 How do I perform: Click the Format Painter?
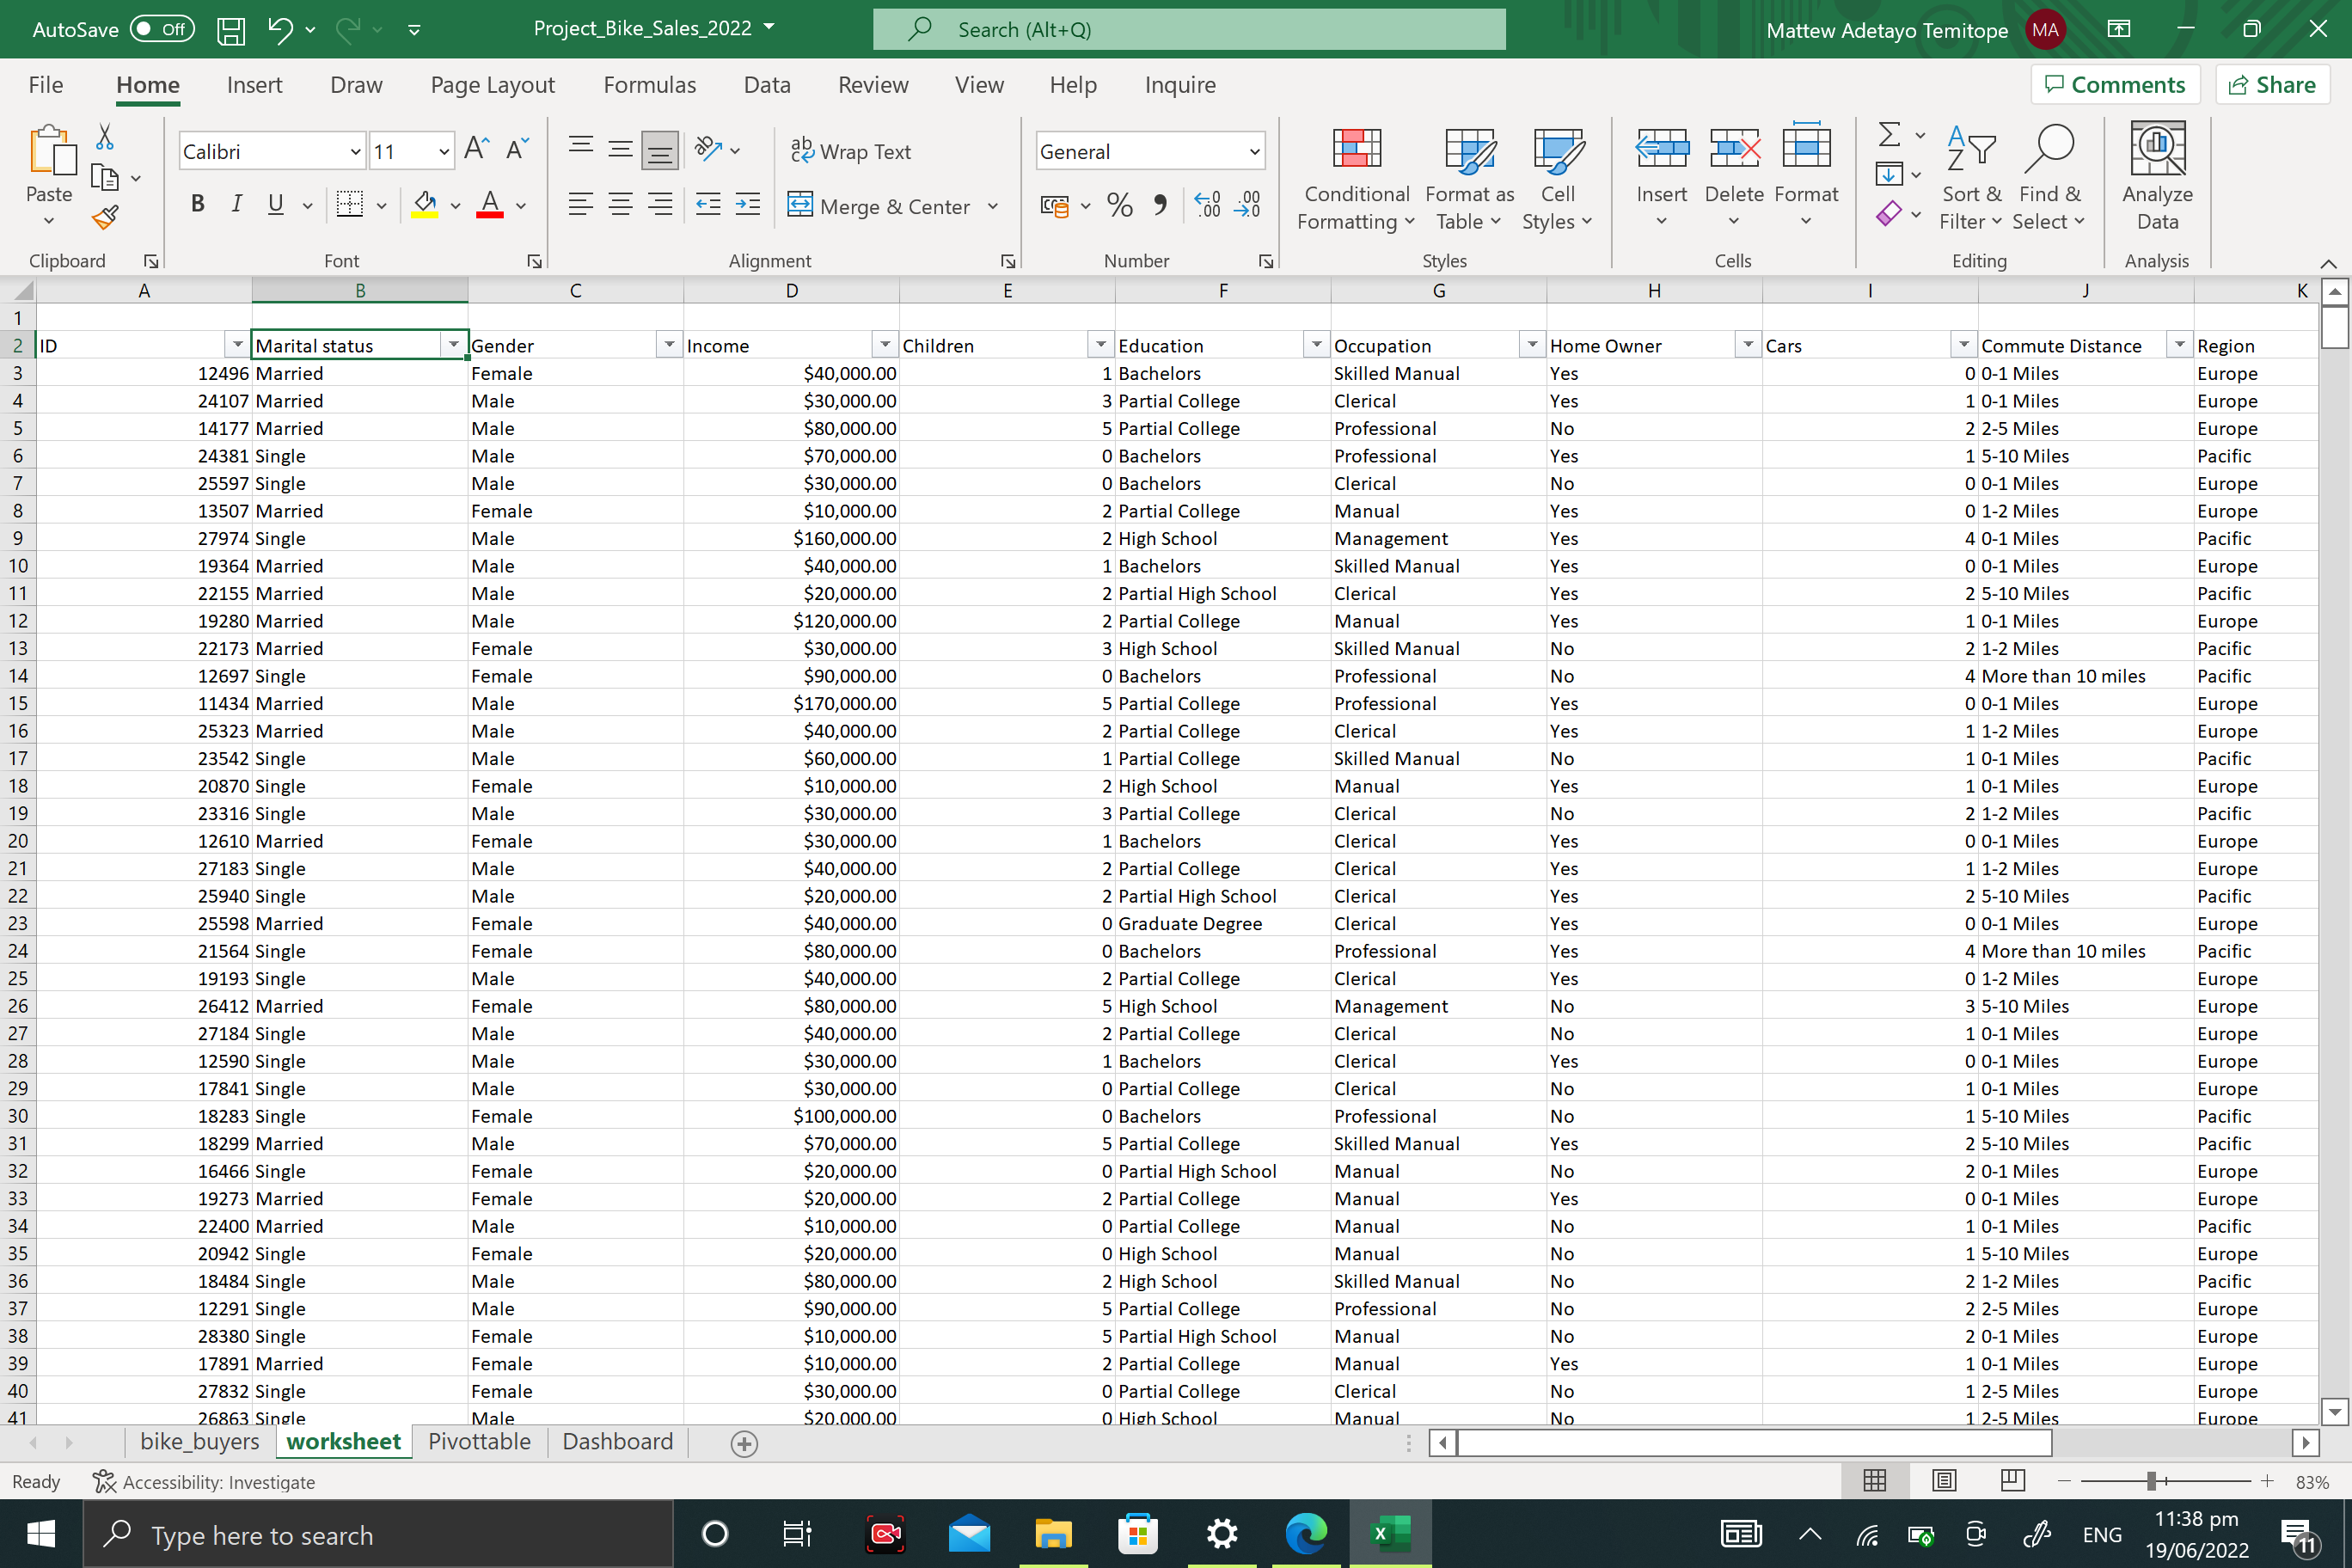(103, 217)
